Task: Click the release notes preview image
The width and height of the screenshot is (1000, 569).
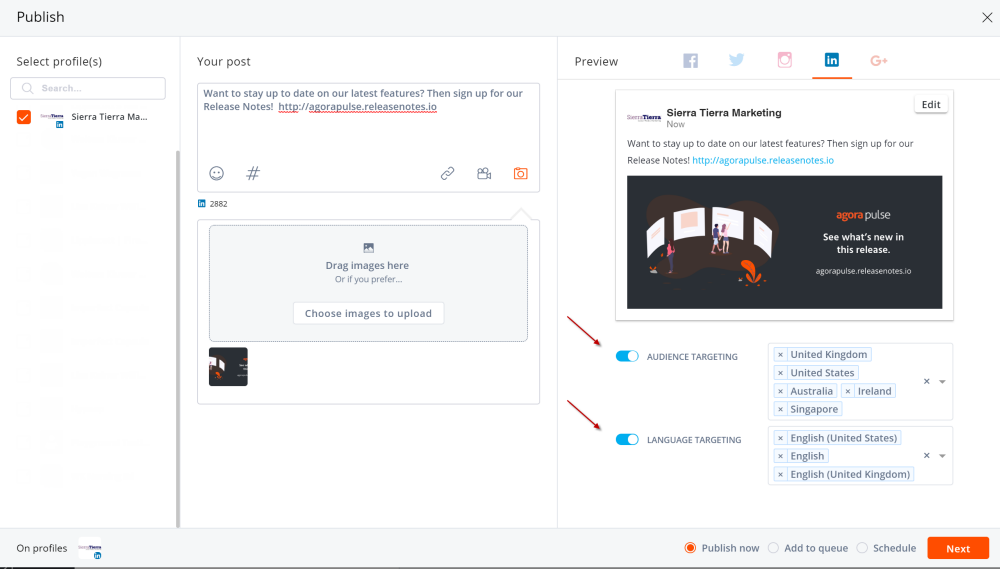Action: 784,242
